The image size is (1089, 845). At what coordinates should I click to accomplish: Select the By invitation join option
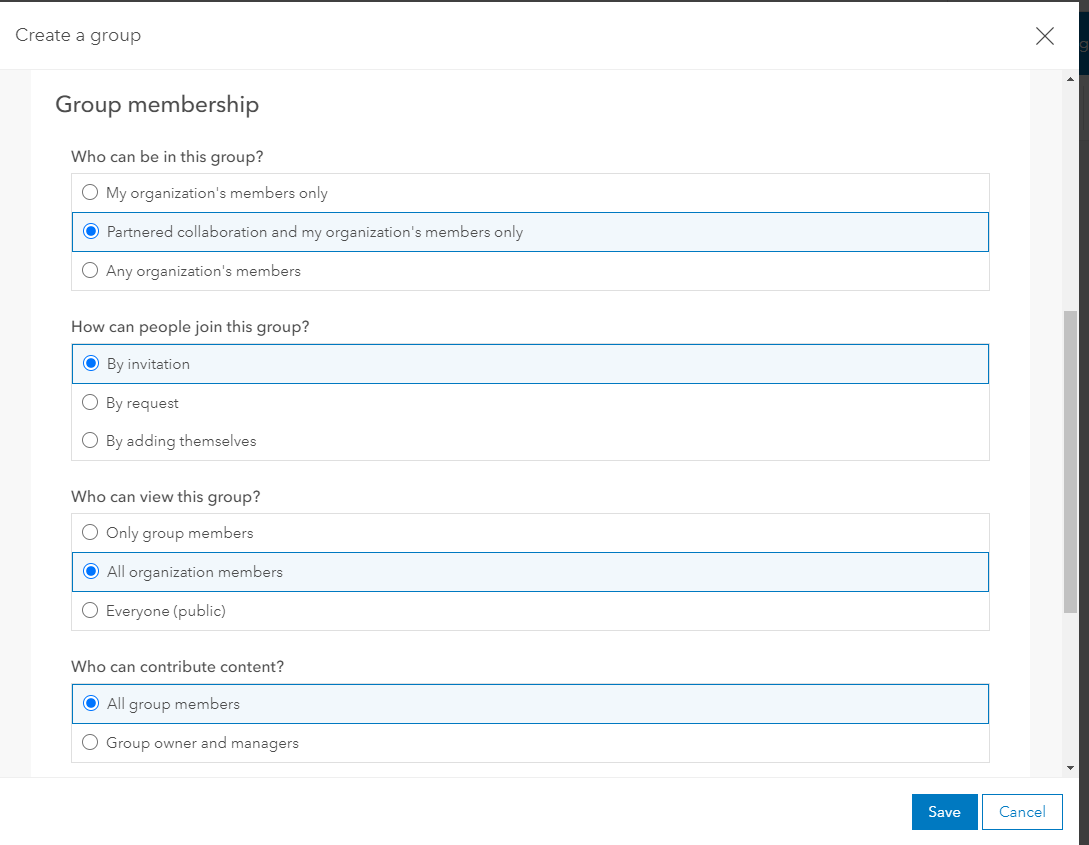(91, 364)
